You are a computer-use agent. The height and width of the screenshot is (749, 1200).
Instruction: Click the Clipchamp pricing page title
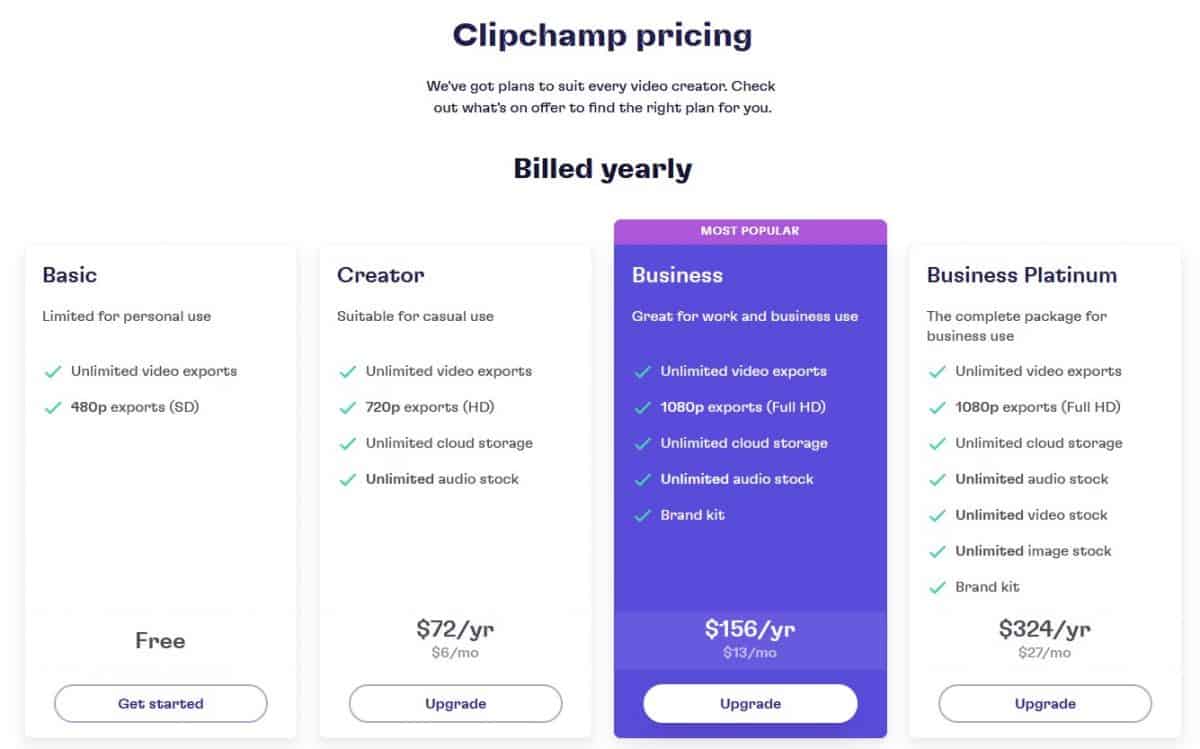(x=602, y=36)
